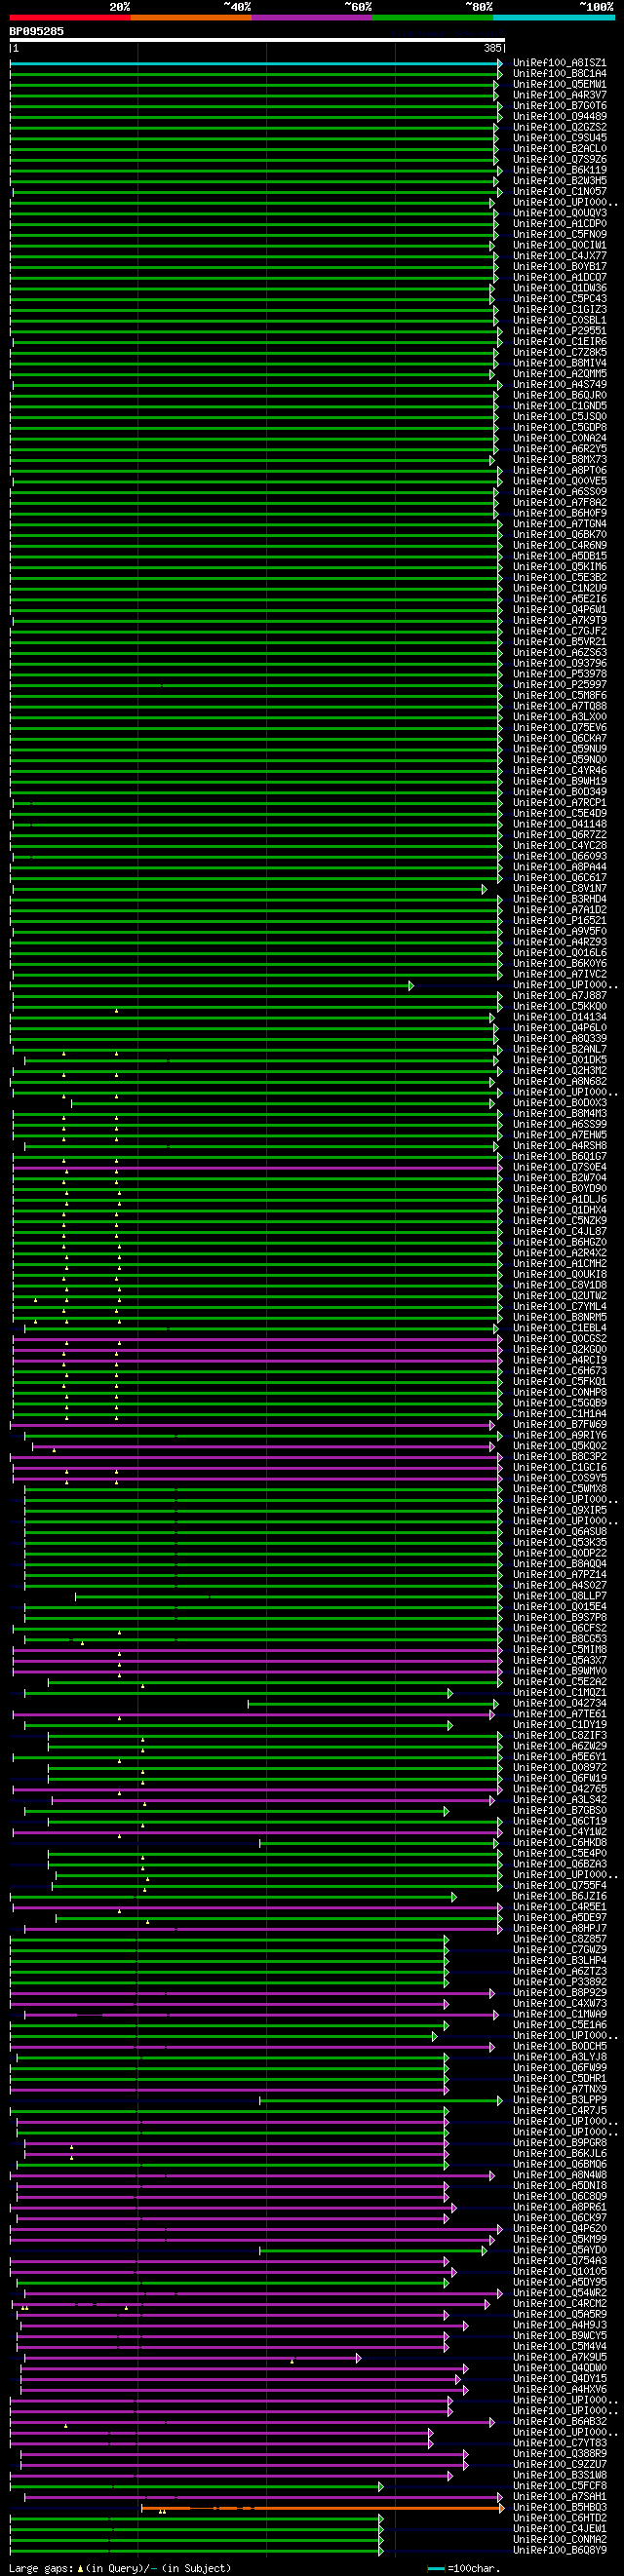Screen dimensions: 624x2576
Task: Select label UniRef100_A1CDP0
Action: pyautogui.click(x=560, y=224)
